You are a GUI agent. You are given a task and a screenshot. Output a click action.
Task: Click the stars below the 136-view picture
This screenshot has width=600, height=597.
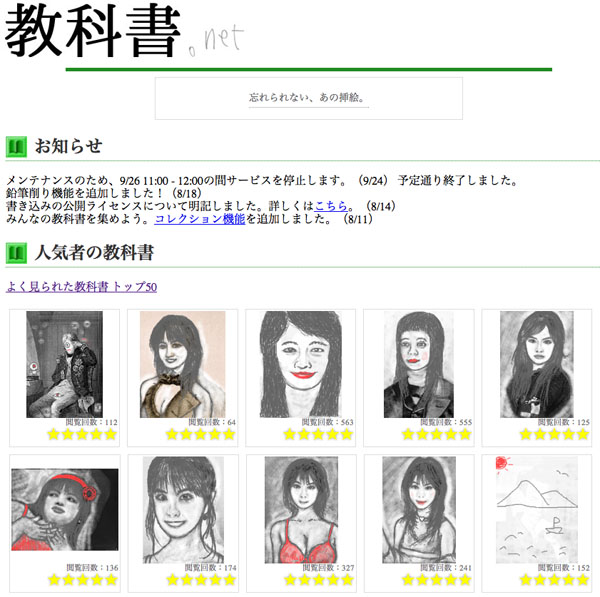click(x=83, y=580)
